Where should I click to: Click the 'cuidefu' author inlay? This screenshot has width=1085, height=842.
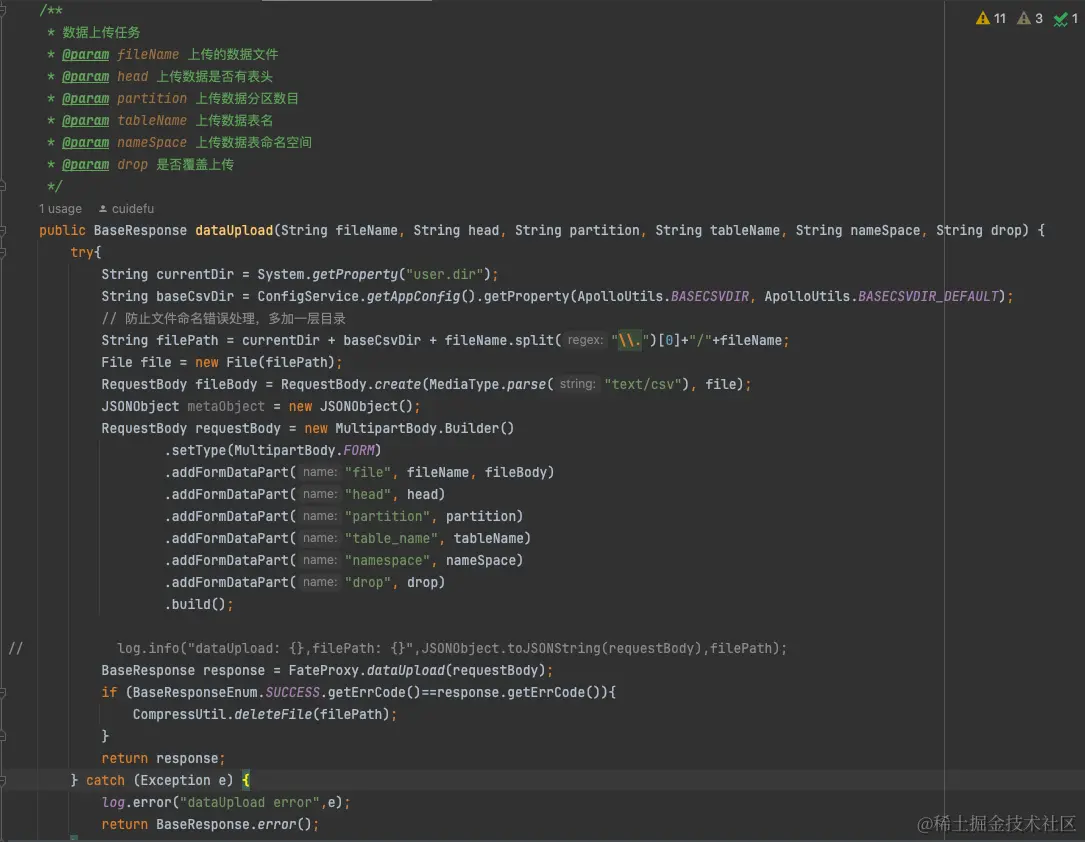(133, 209)
